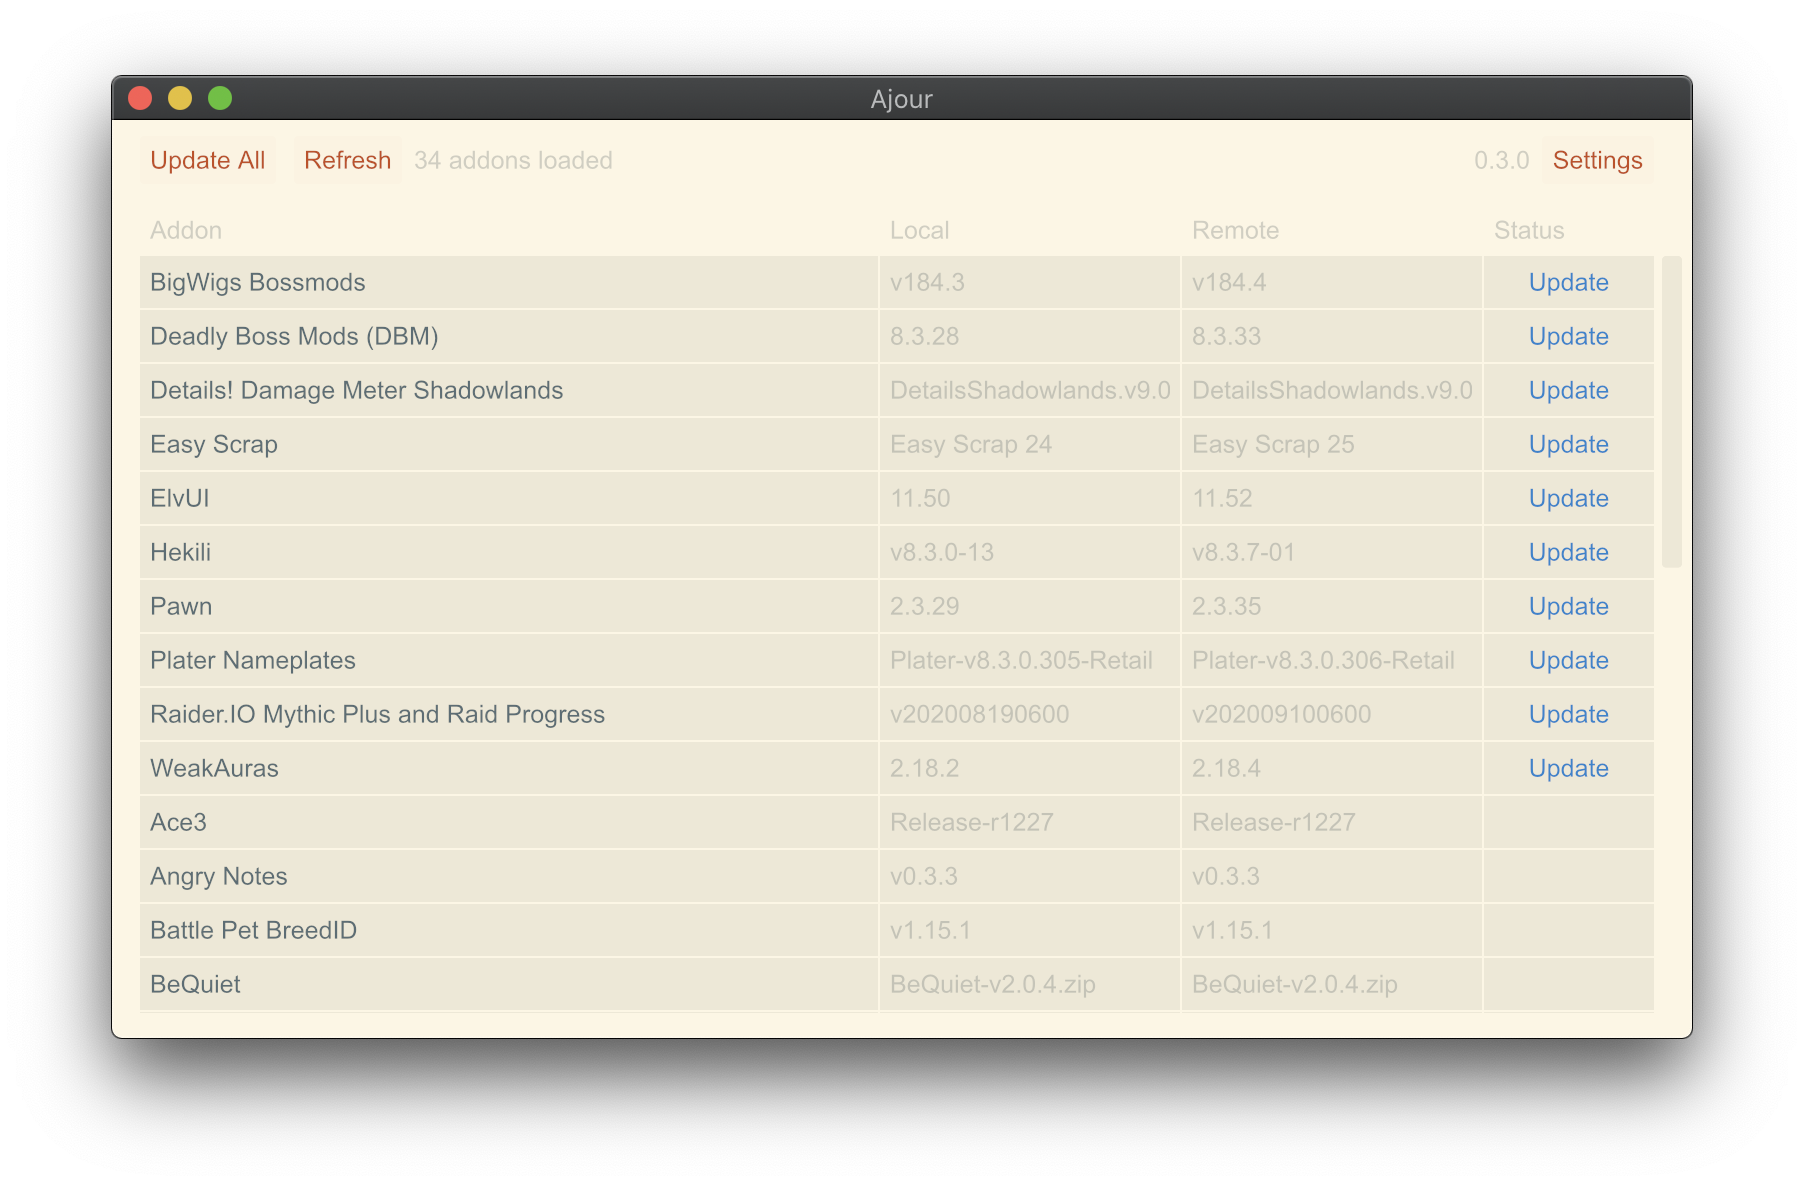Select Raider.IO Mythic Plus and Raid Progress
1804x1186 pixels.
(x=377, y=714)
